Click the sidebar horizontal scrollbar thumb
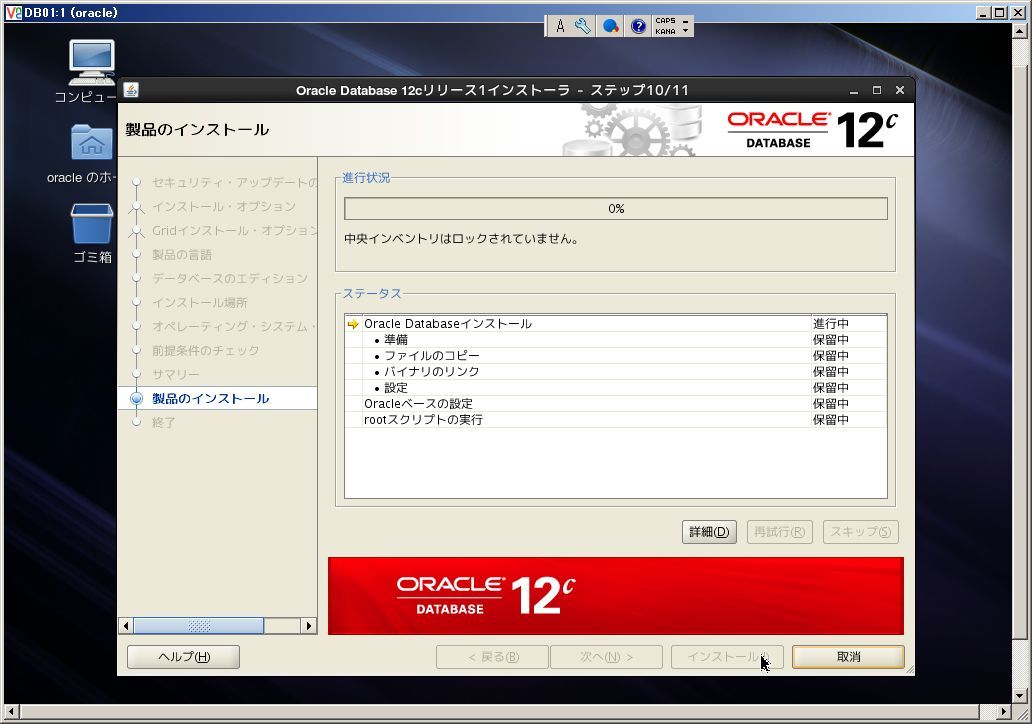 click(199, 626)
